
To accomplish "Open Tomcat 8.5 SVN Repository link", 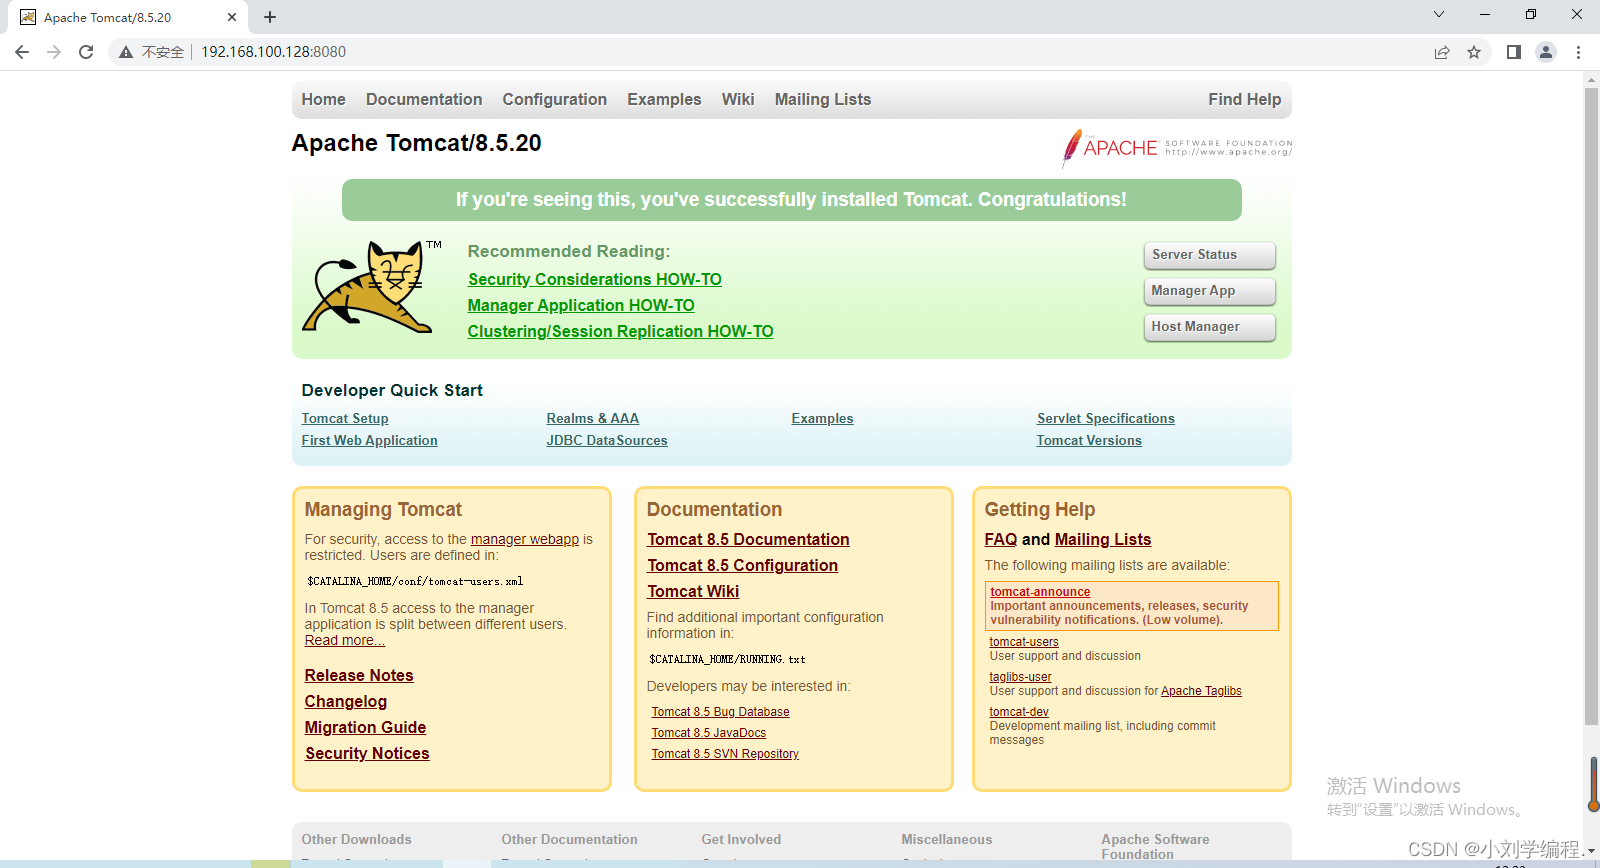I will point(725,754).
